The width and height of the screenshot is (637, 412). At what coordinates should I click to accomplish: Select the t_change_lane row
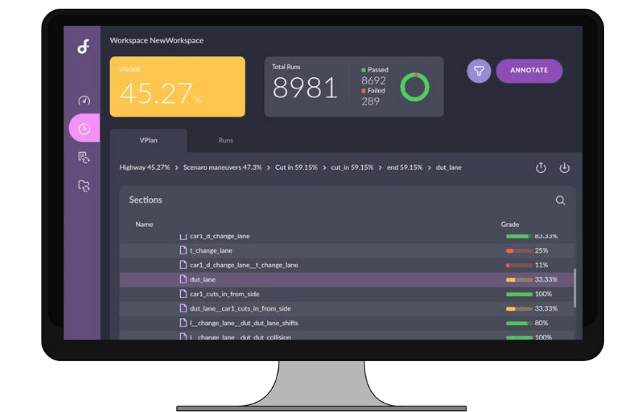(x=215, y=250)
